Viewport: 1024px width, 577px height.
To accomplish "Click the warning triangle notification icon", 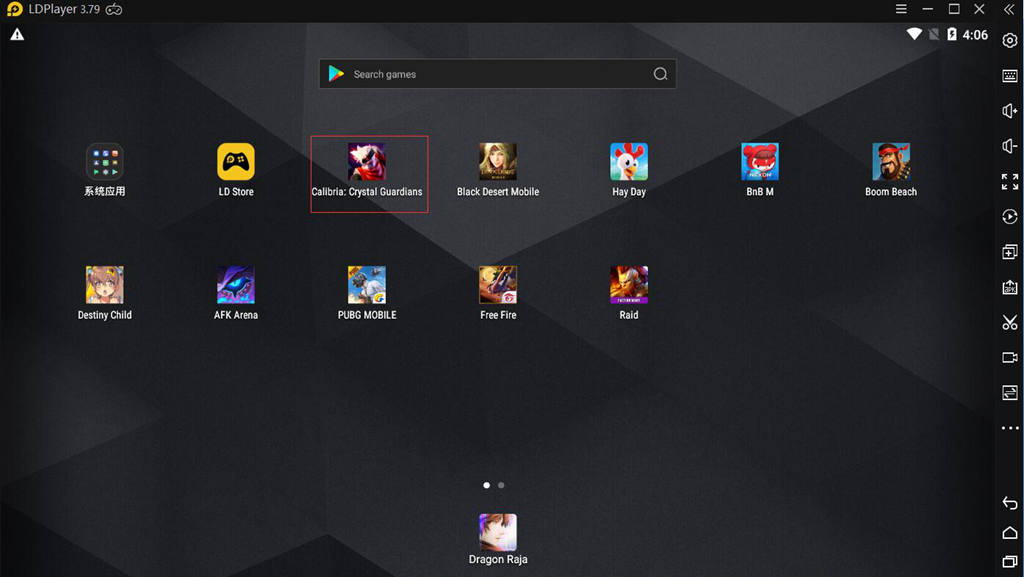I will pos(17,35).
